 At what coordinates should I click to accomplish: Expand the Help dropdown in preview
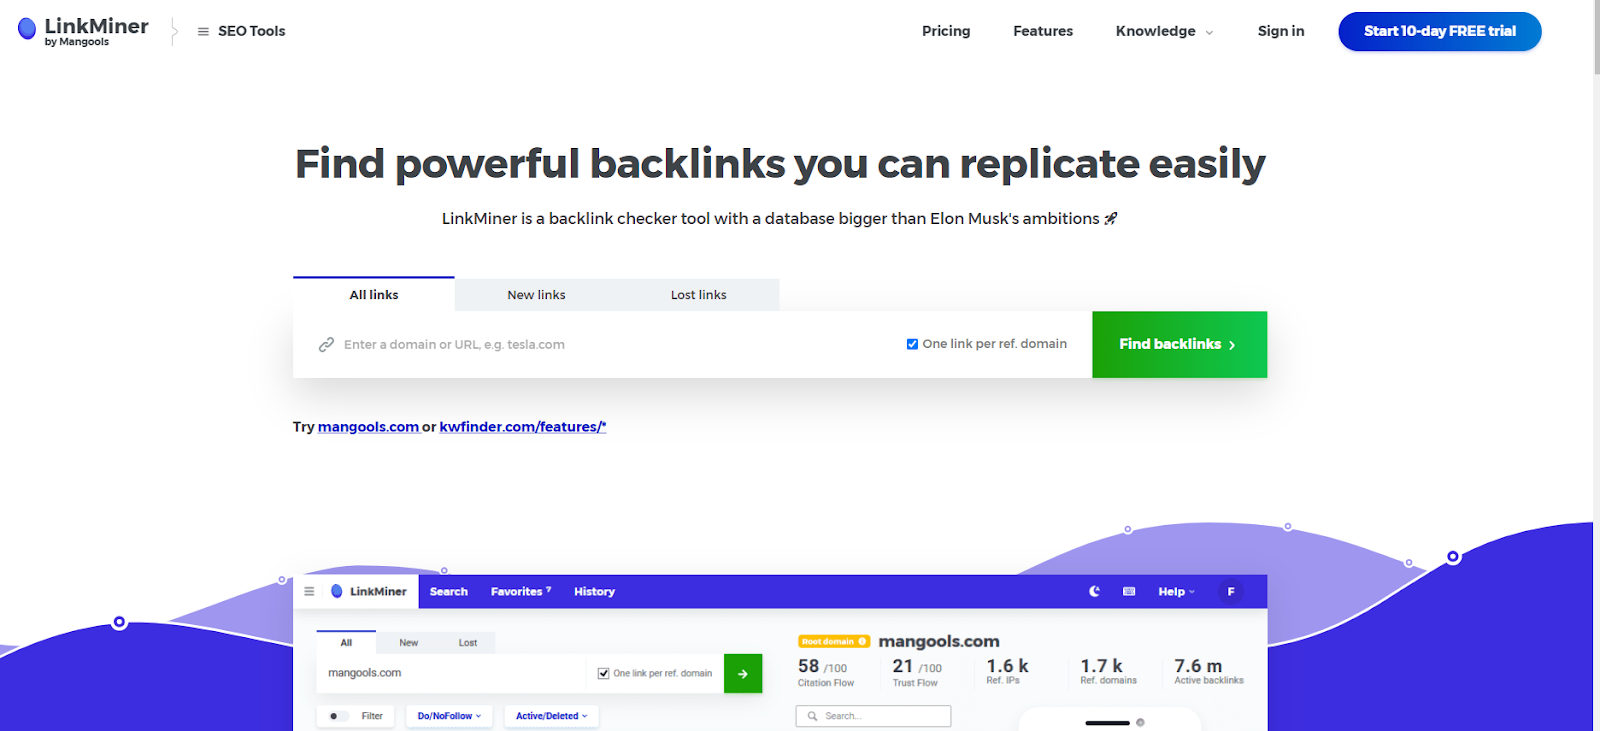pyautogui.click(x=1176, y=591)
